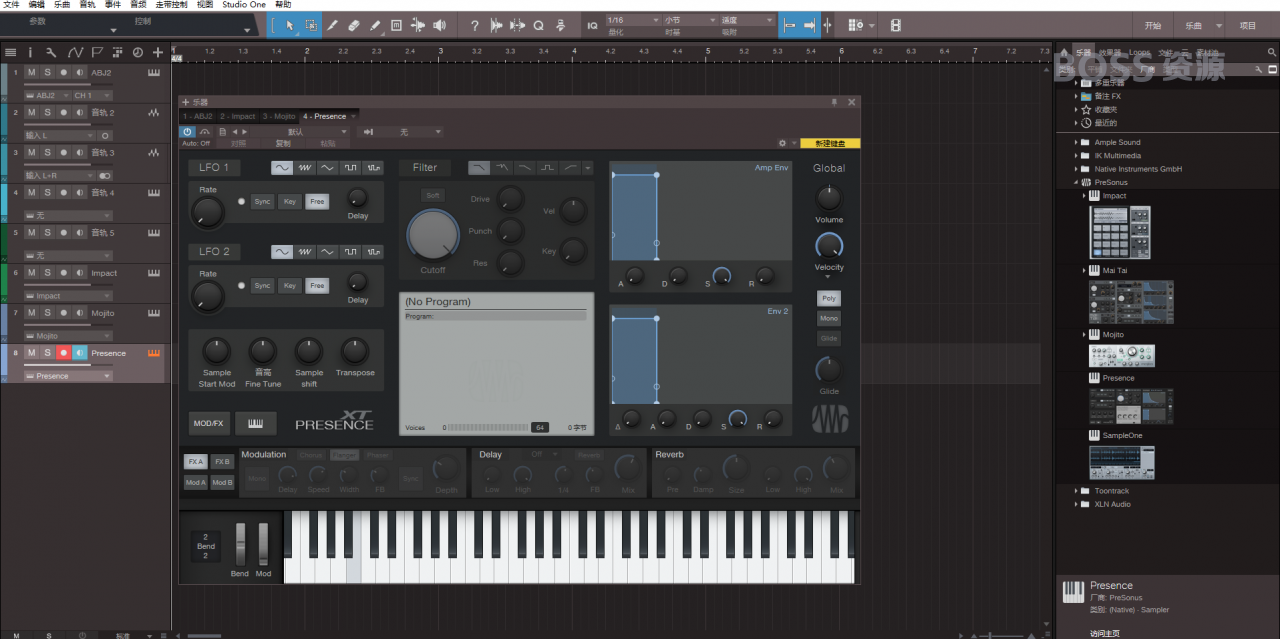Open the preset dropdown showing 默认
This screenshot has height=639, width=1280.
point(302,132)
